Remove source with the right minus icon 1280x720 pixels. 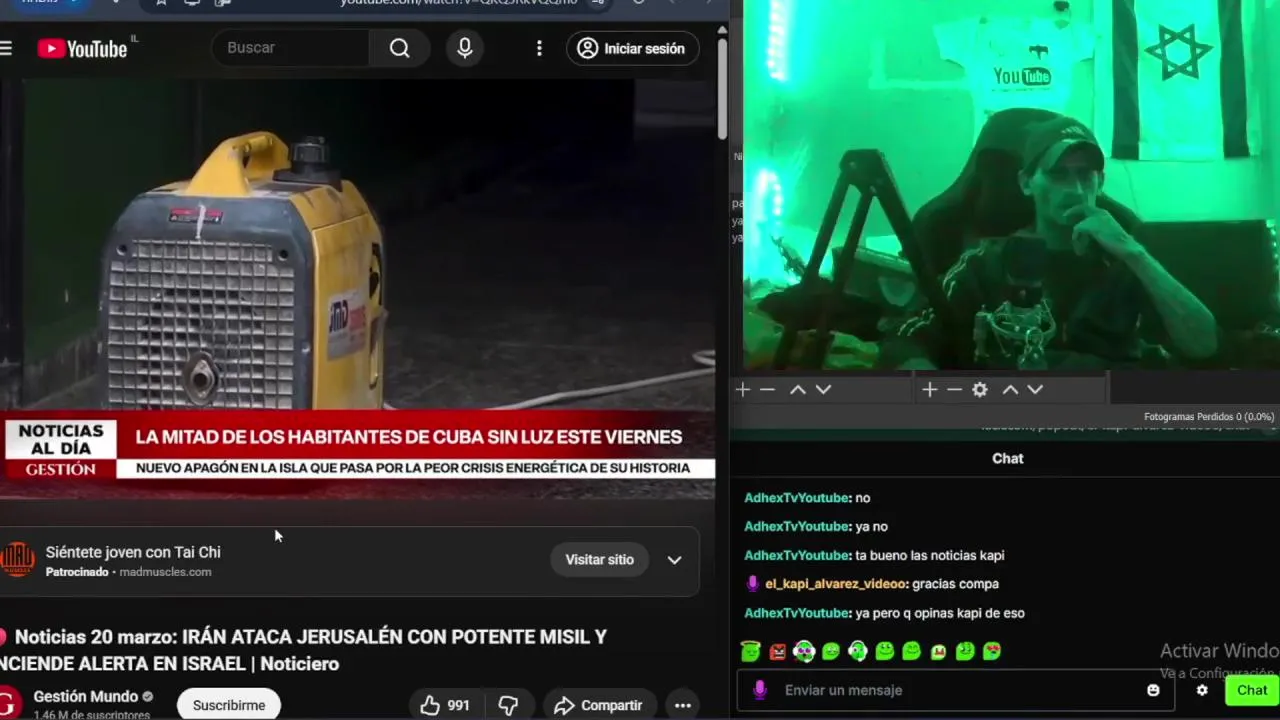(954, 390)
